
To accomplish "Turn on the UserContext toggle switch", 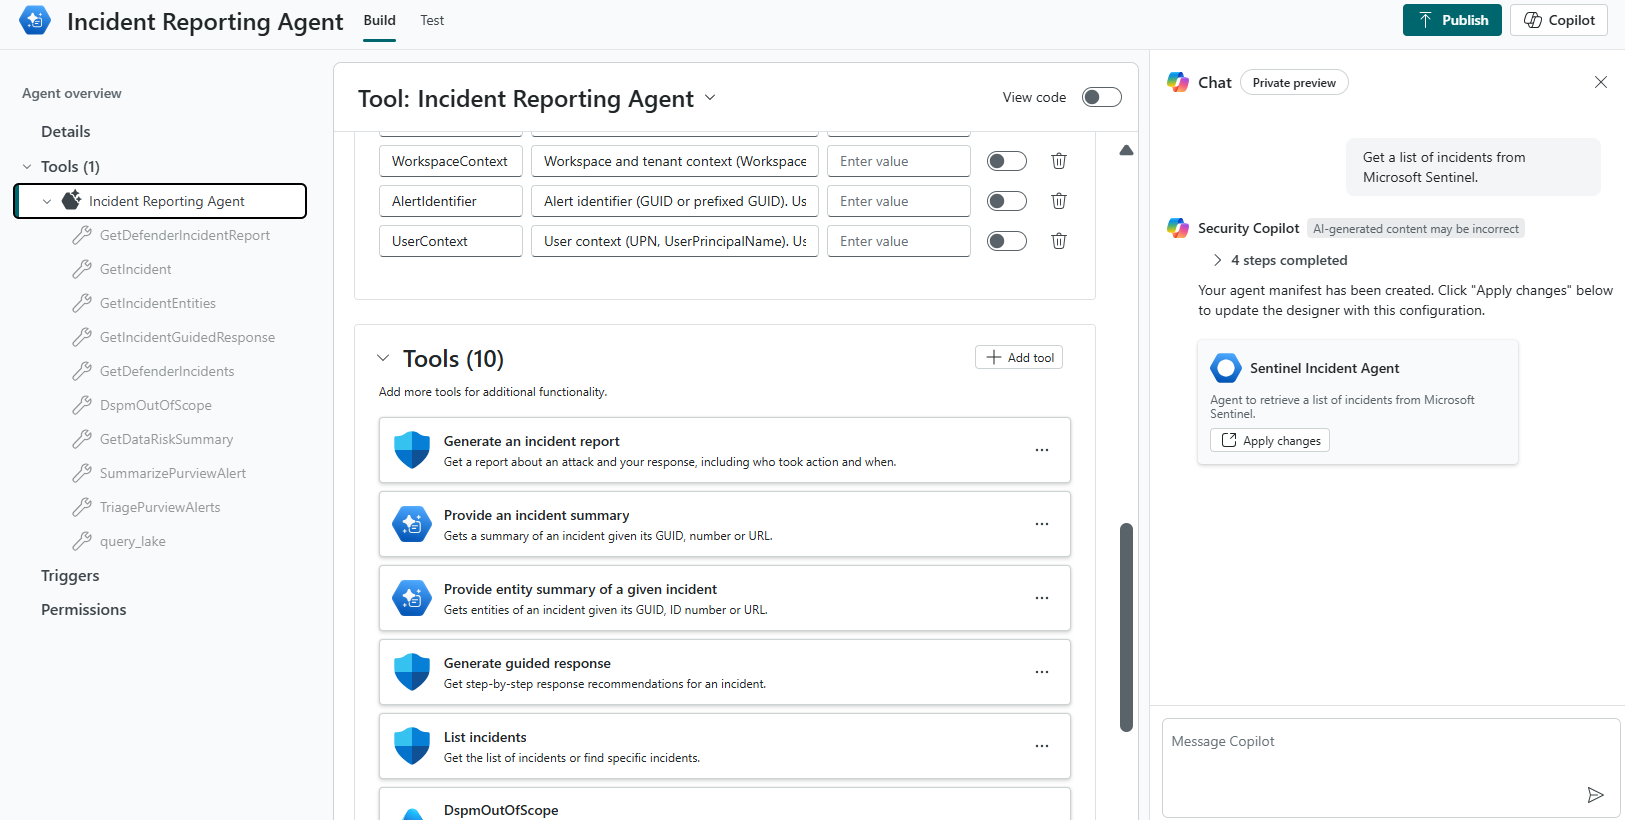I will (x=1006, y=241).
